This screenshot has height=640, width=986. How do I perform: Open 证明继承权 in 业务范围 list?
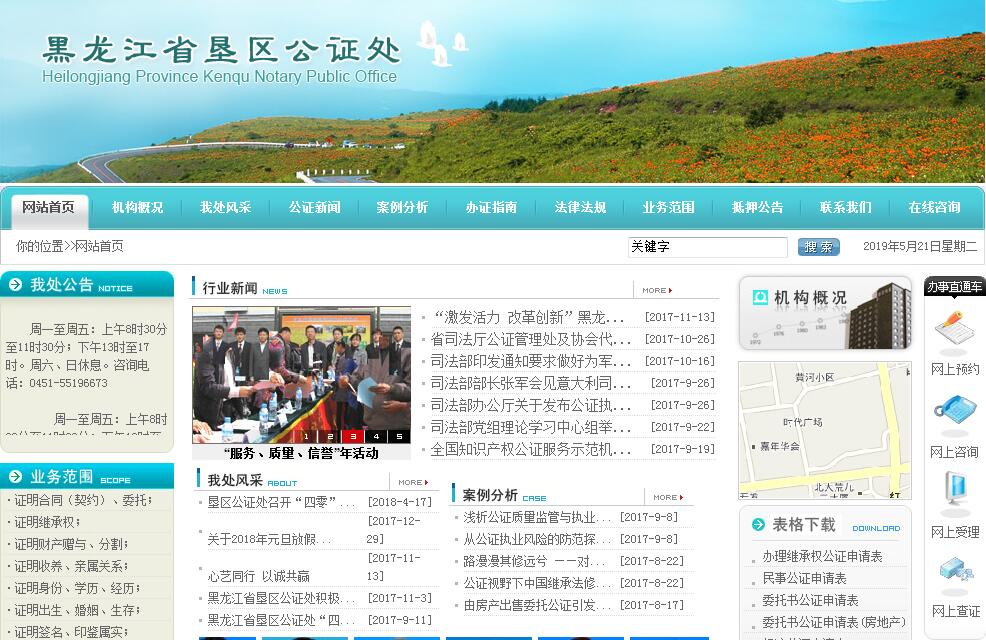tap(46, 522)
